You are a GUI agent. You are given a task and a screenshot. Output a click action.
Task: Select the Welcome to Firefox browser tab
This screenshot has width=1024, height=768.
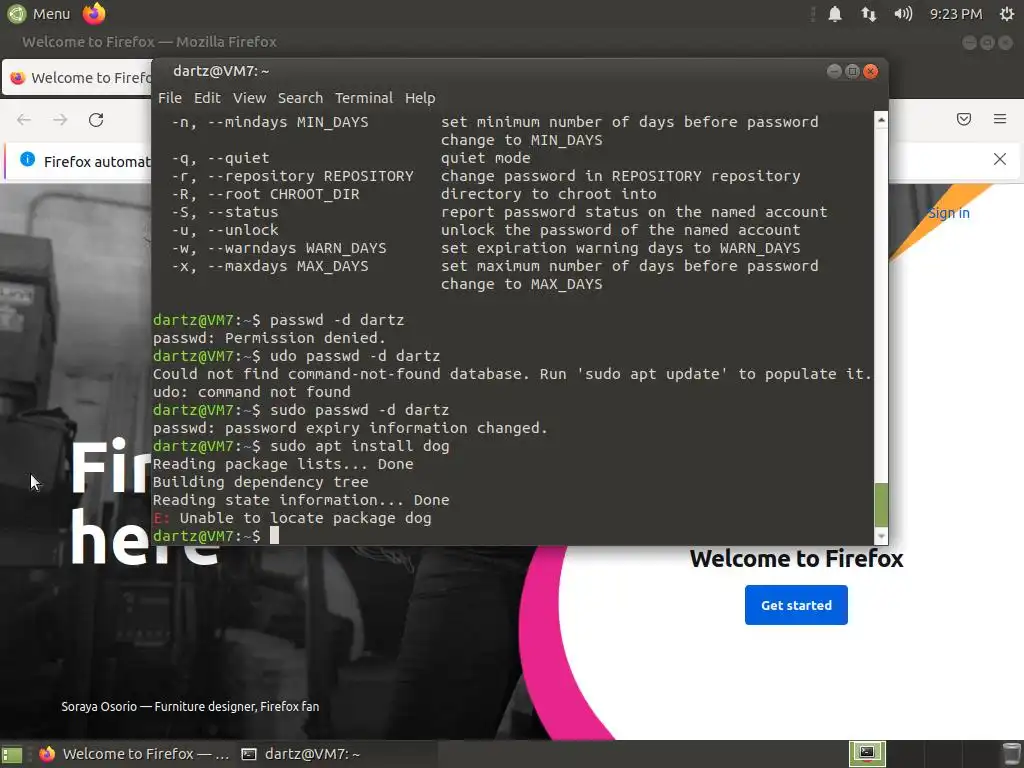[78, 78]
